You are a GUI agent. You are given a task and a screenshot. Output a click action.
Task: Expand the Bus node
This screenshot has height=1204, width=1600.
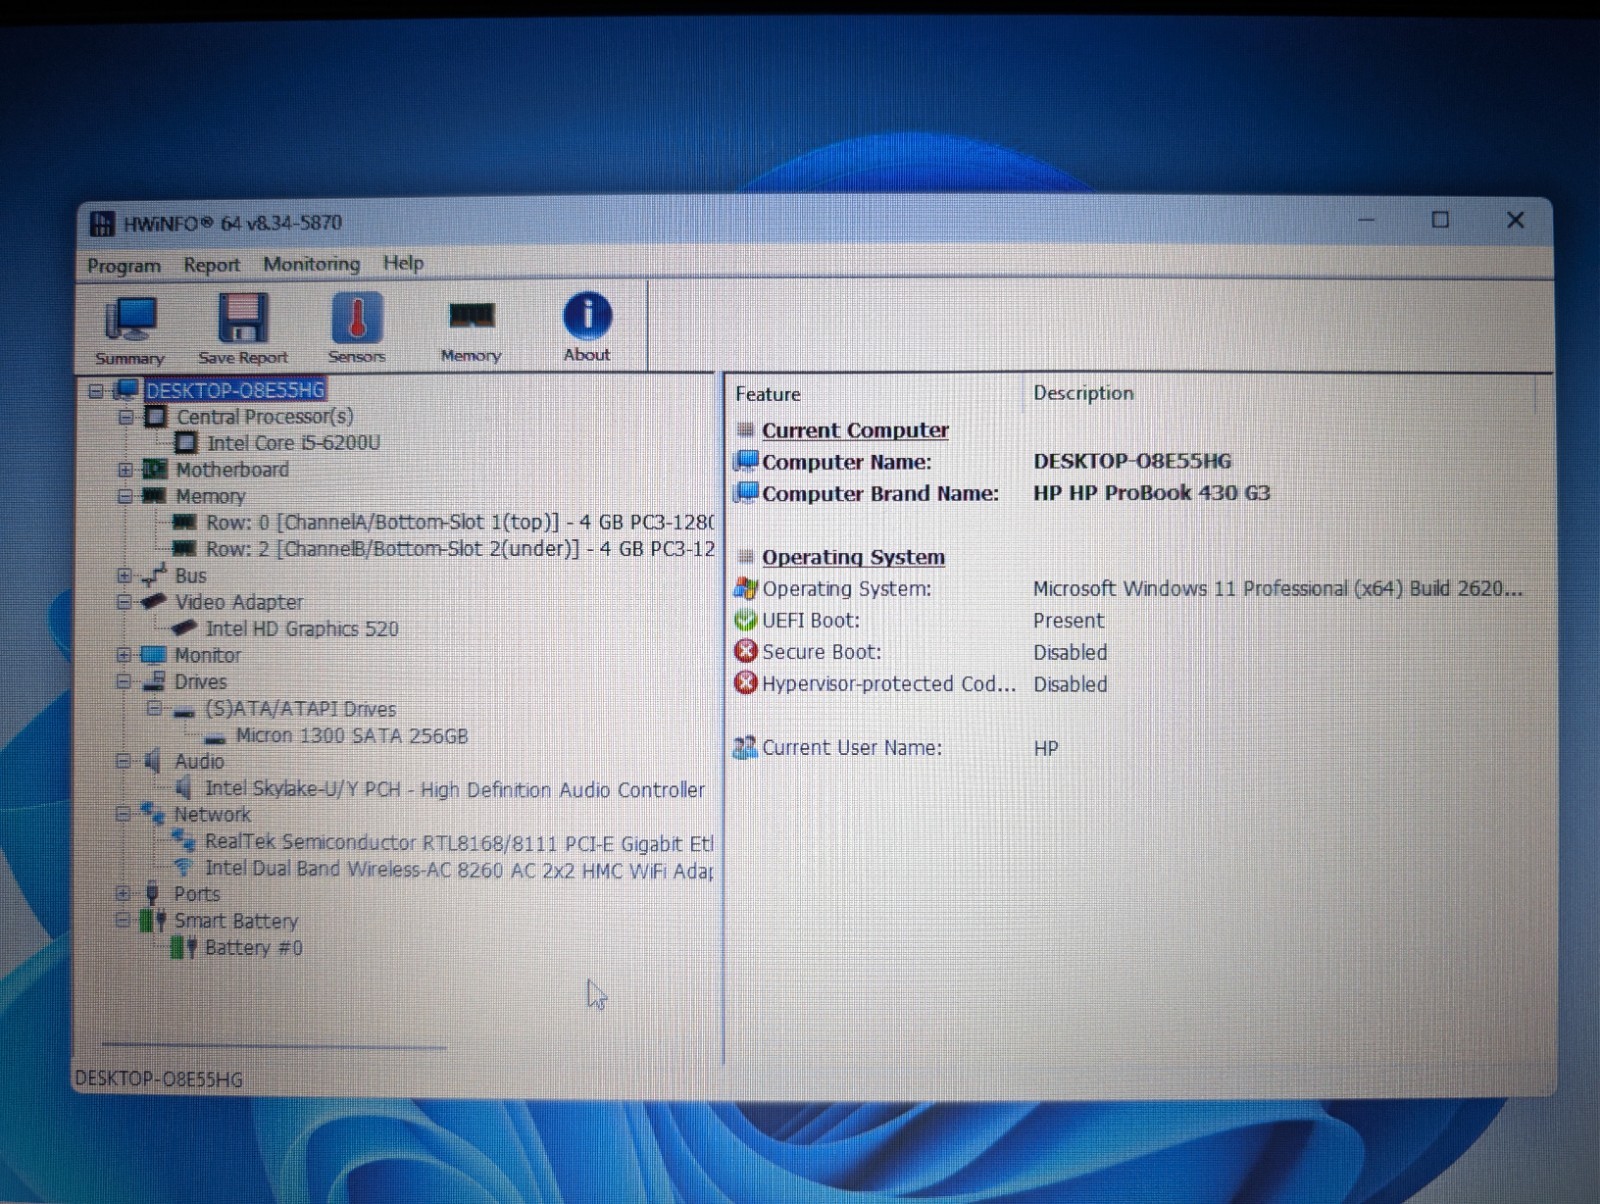click(x=124, y=575)
